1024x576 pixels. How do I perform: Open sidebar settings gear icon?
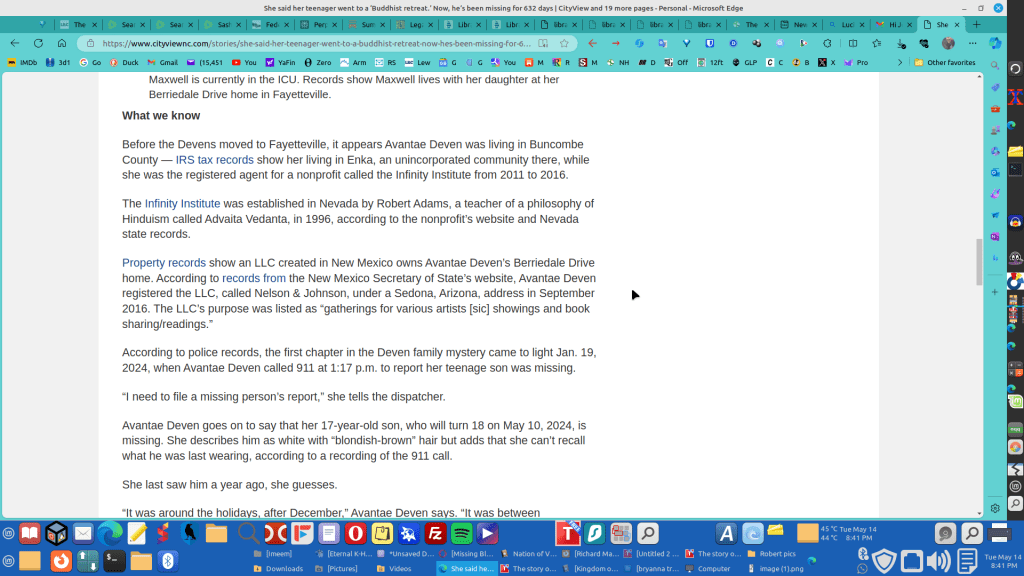point(995,508)
